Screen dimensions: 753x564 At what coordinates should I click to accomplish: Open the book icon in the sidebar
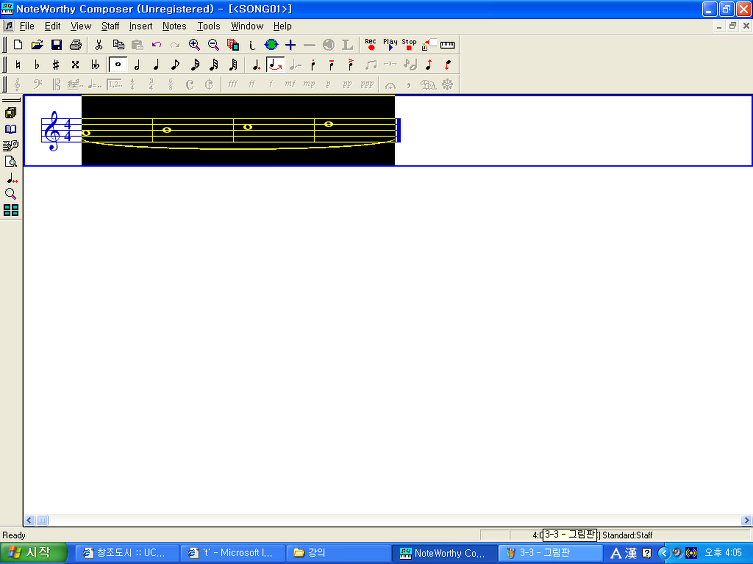click(11, 130)
